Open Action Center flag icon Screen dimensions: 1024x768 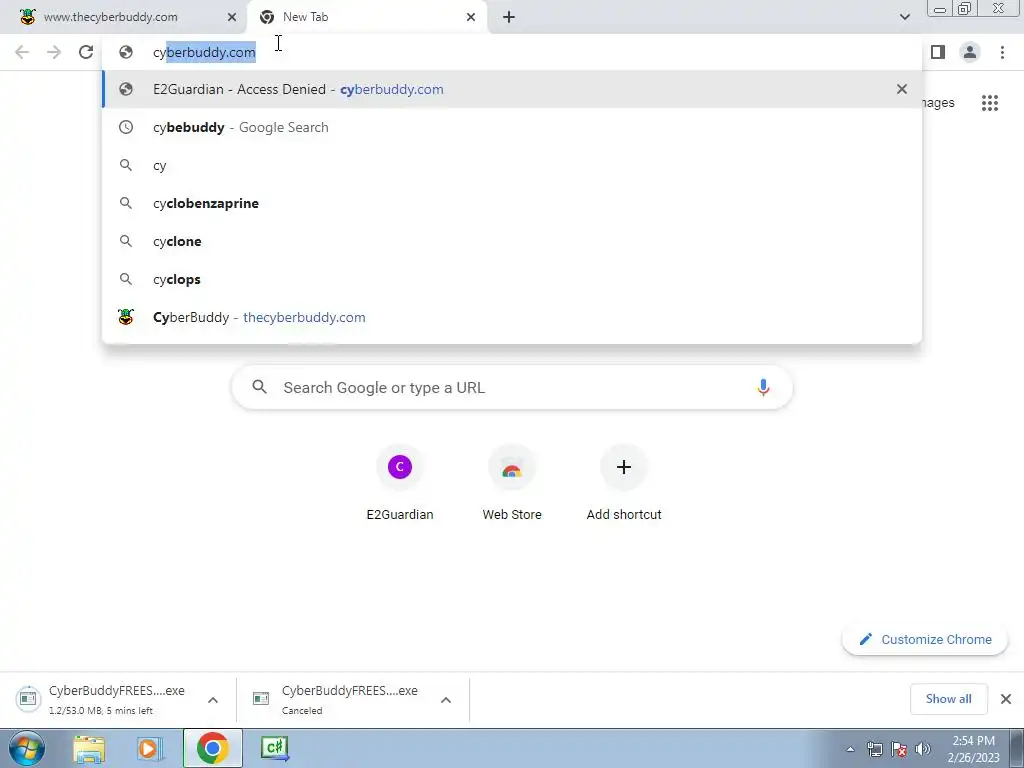(899, 749)
